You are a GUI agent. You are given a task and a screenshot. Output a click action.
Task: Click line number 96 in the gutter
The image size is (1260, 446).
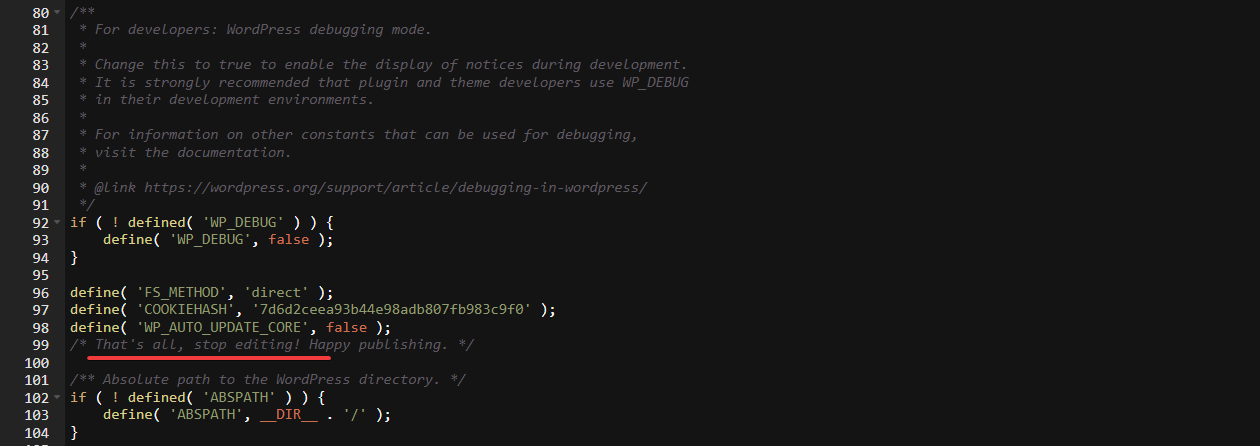pos(40,292)
